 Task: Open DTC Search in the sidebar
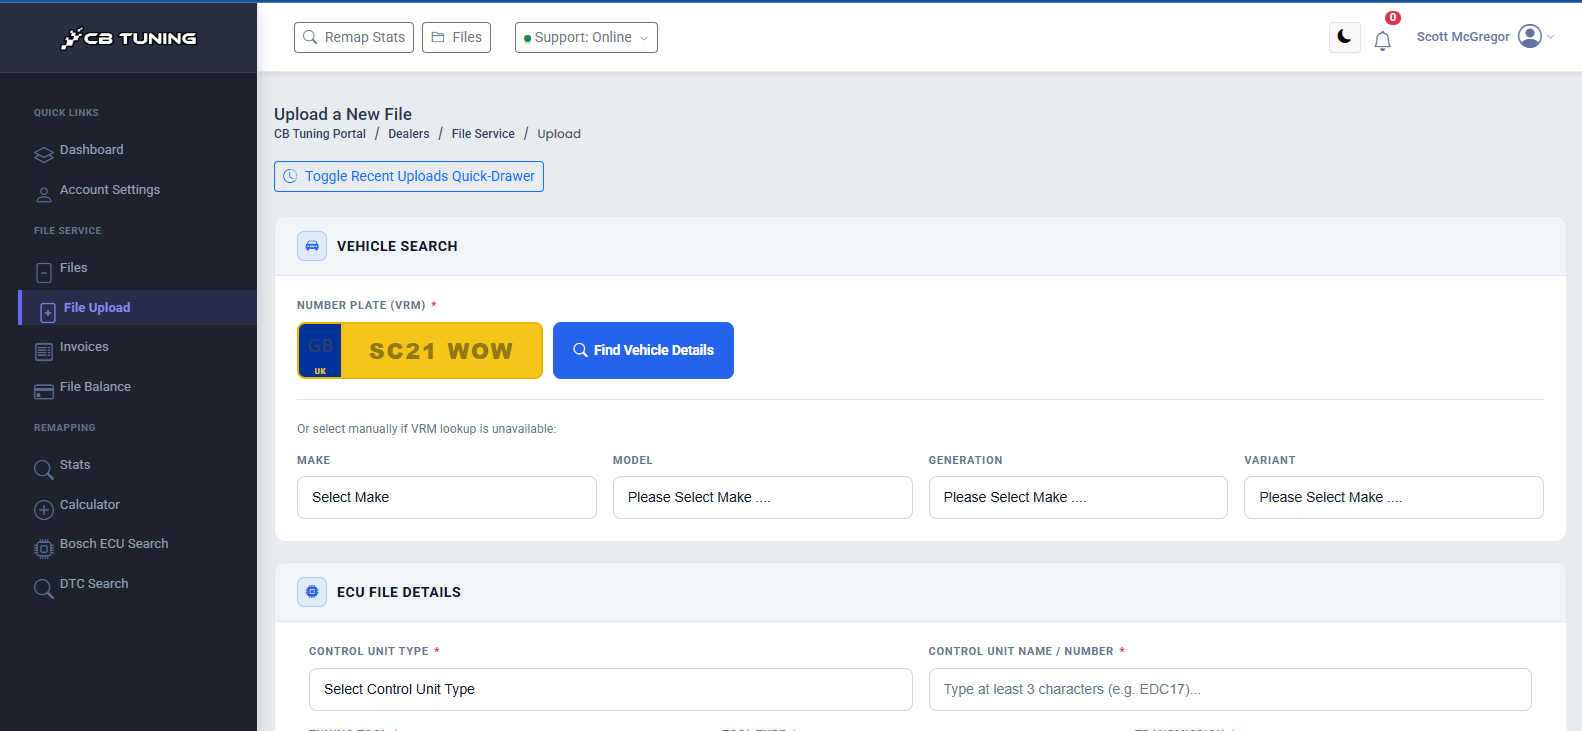click(94, 584)
